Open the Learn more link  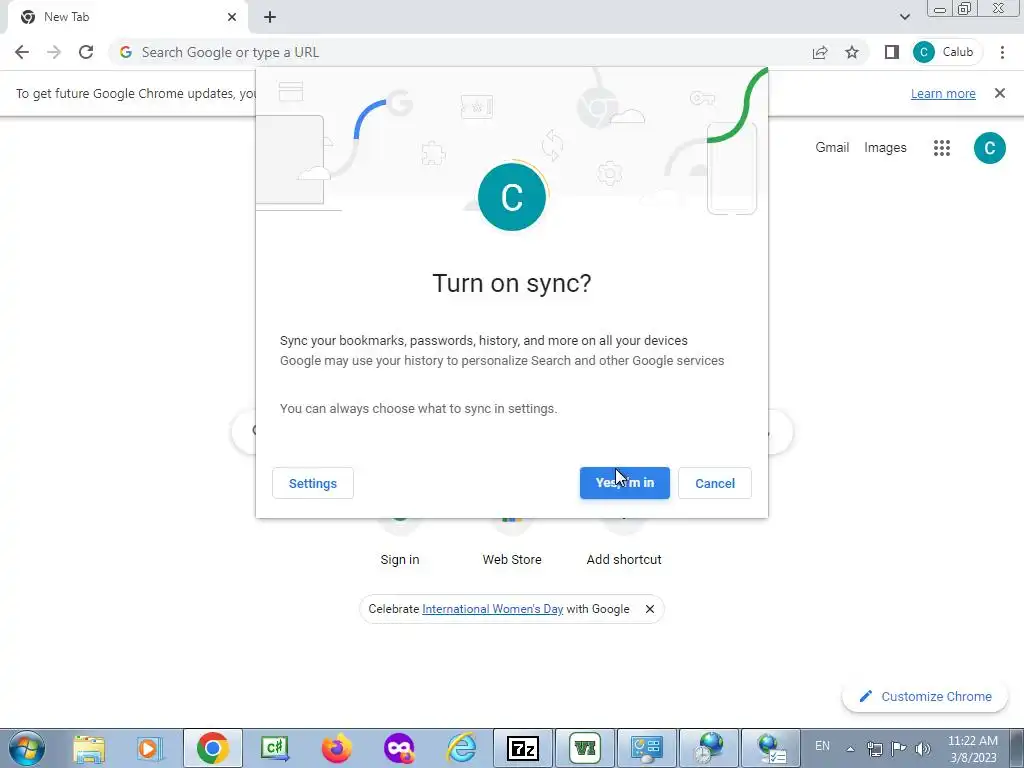(943, 93)
